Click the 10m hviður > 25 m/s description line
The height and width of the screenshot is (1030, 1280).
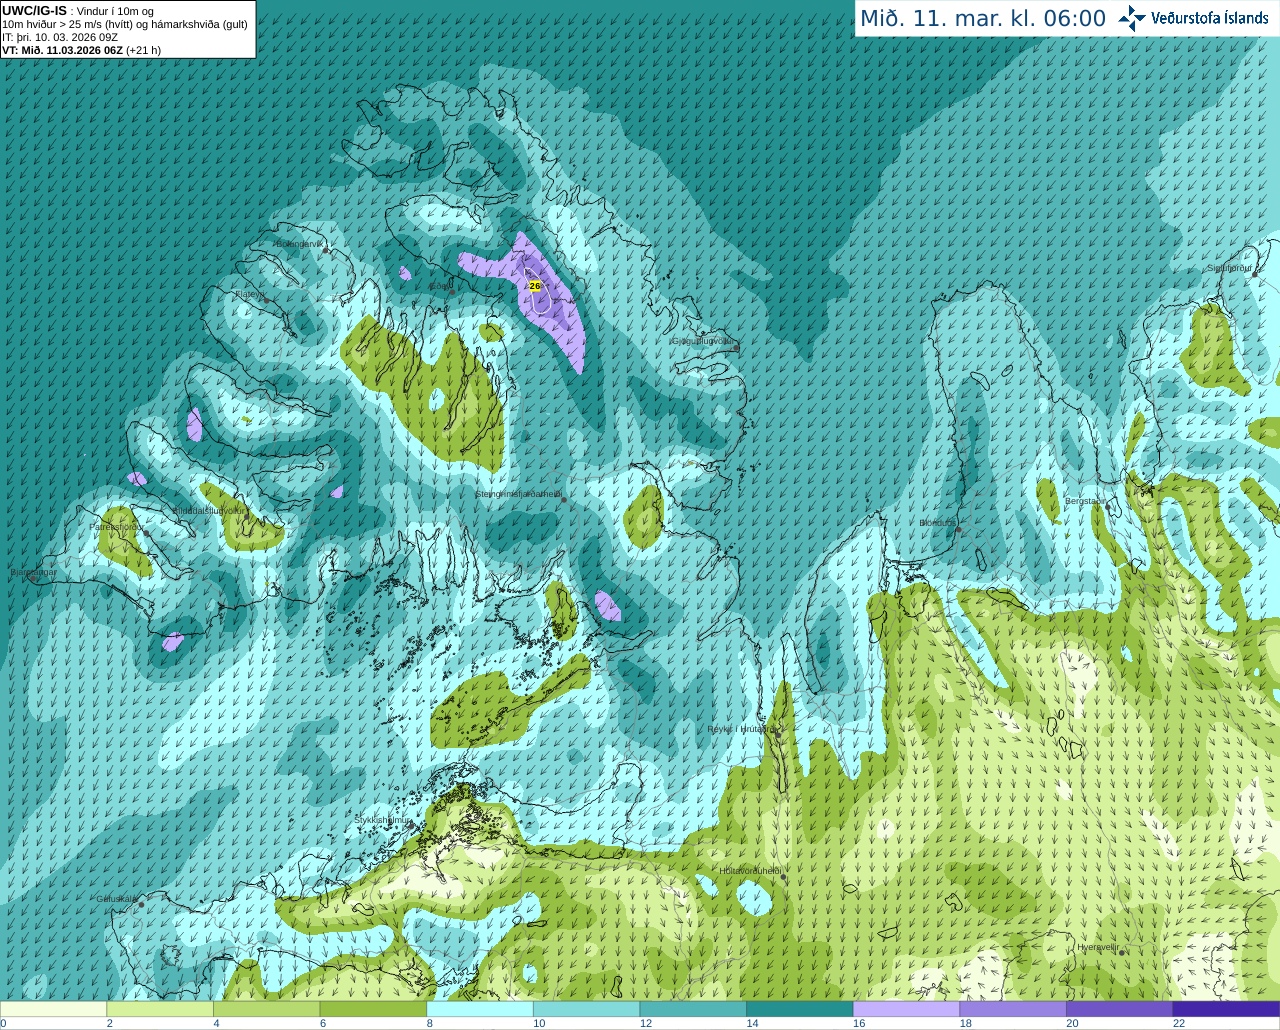pos(125,24)
